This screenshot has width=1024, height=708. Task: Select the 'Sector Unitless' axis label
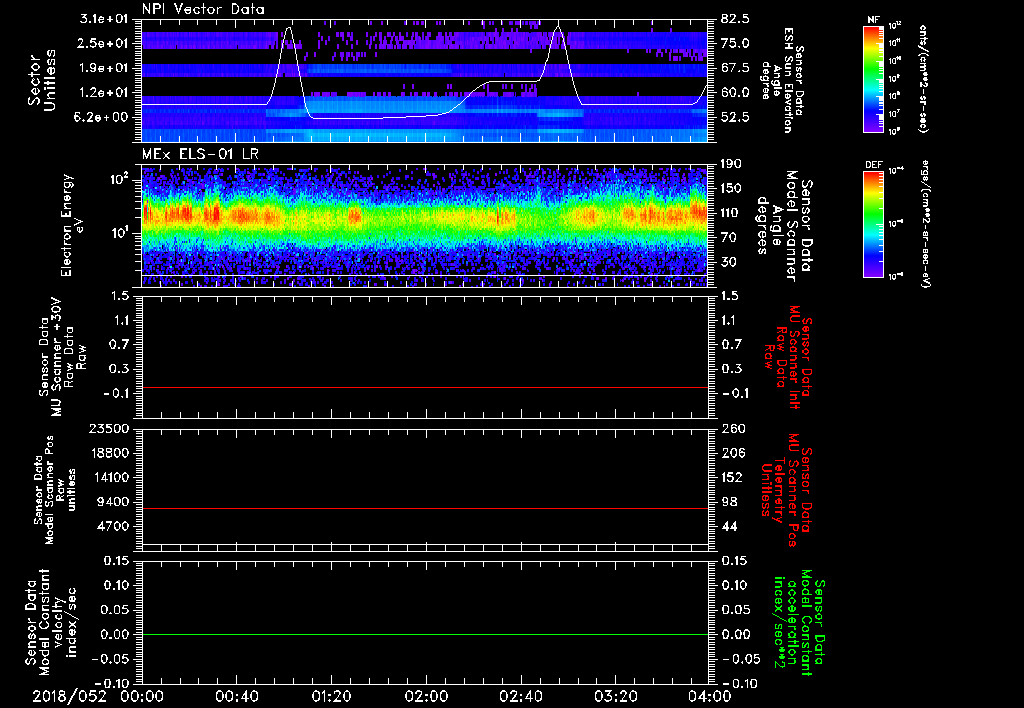click(x=40, y=80)
